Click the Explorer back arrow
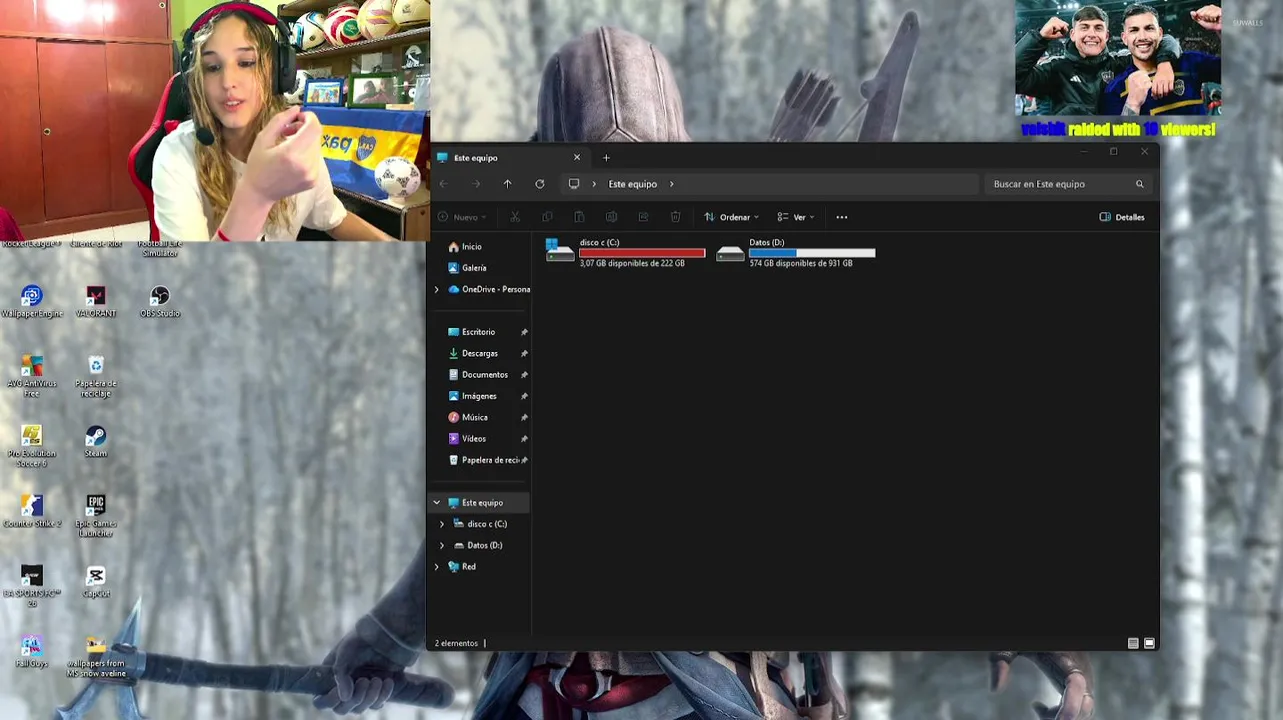 pyautogui.click(x=444, y=184)
